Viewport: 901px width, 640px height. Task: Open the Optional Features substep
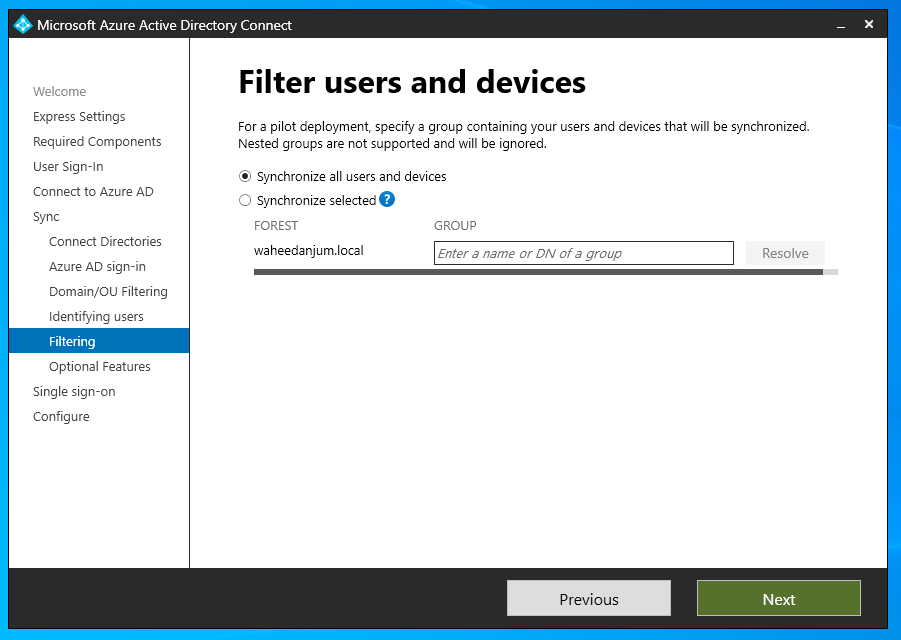click(x=99, y=367)
